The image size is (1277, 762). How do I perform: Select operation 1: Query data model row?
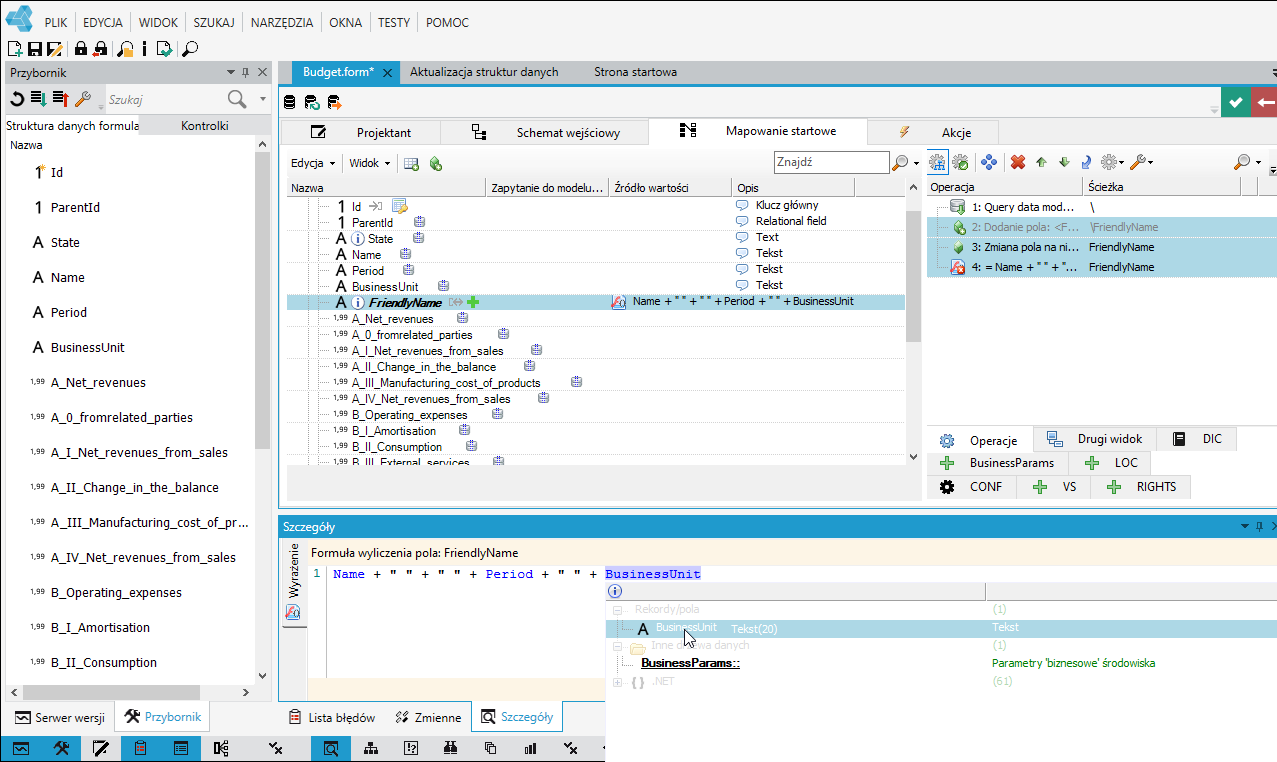(1102, 207)
